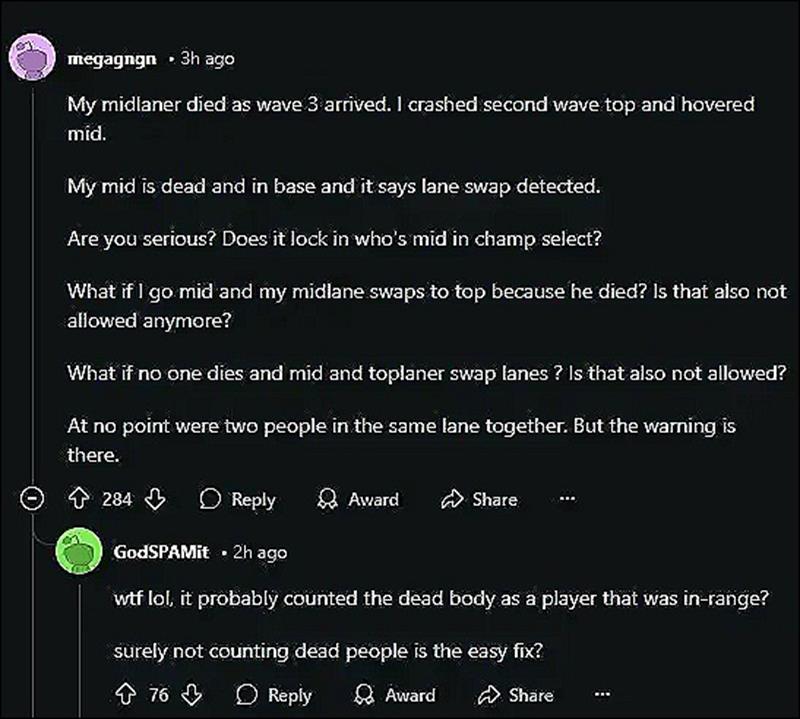Collapse the megagngn comment thread
This screenshot has height=719, width=800.
32,499
